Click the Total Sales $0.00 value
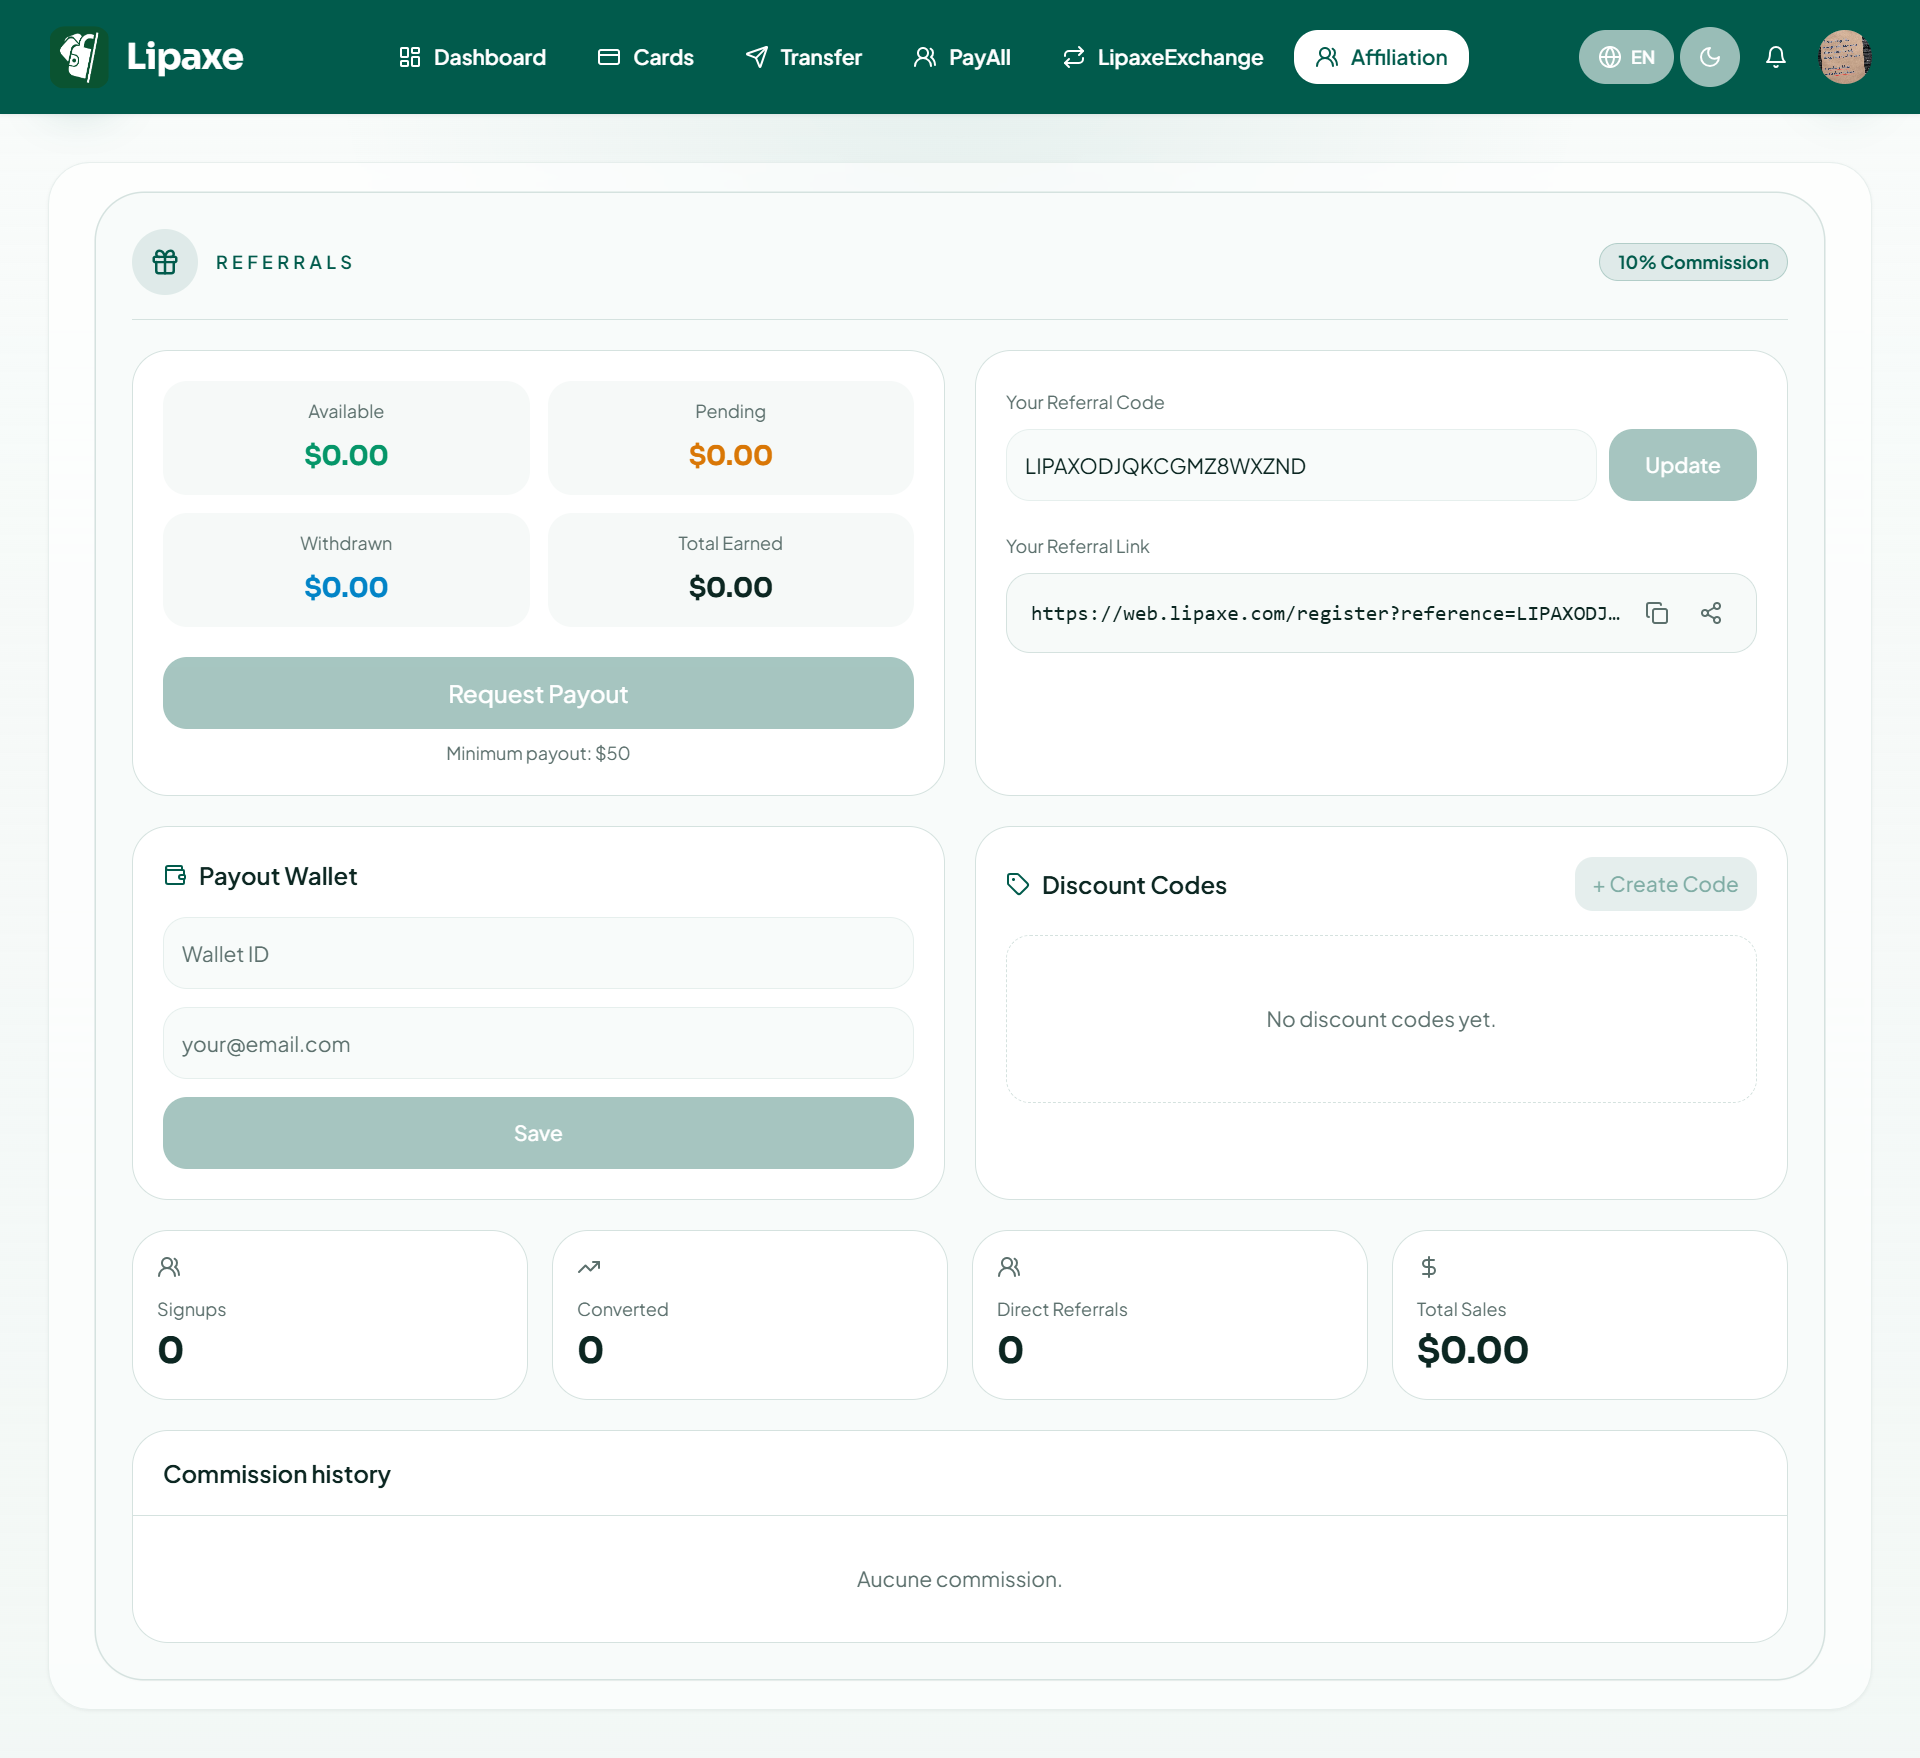Image resolution: width=1920 pixels, height=1758 pixels. 1472,1350
